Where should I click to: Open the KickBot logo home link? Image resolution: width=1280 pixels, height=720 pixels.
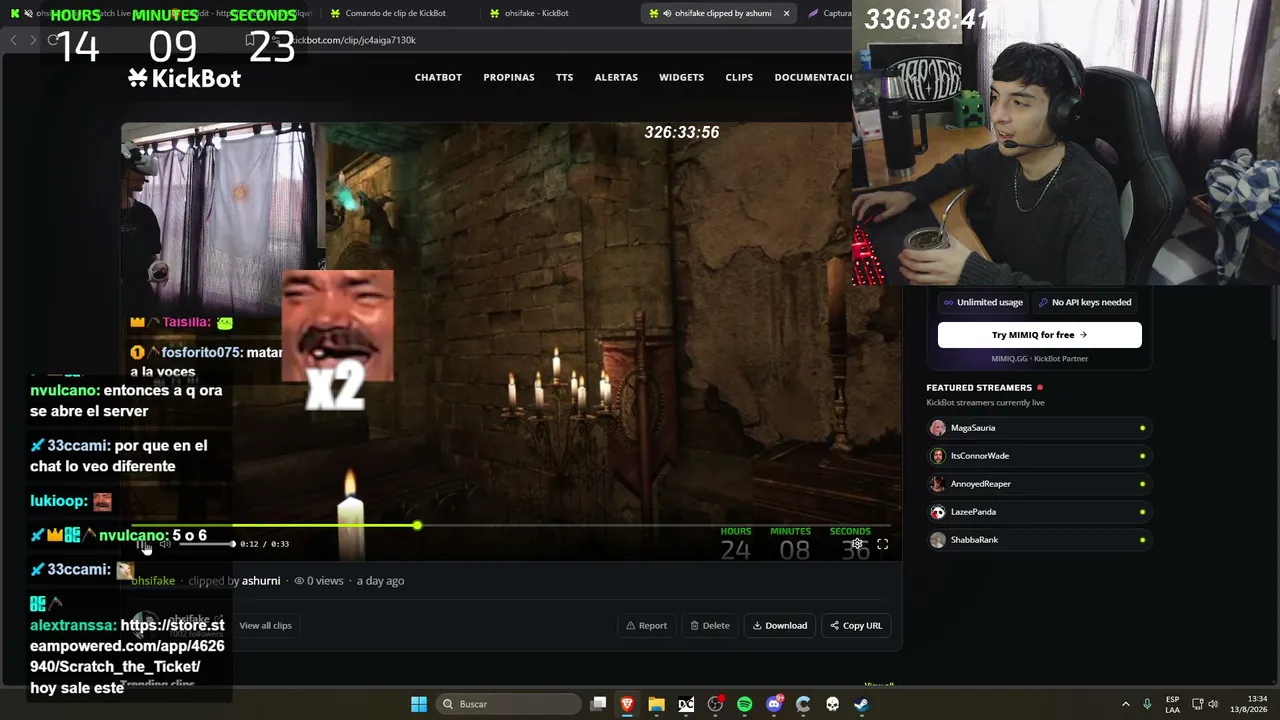(x=184, y=77)
